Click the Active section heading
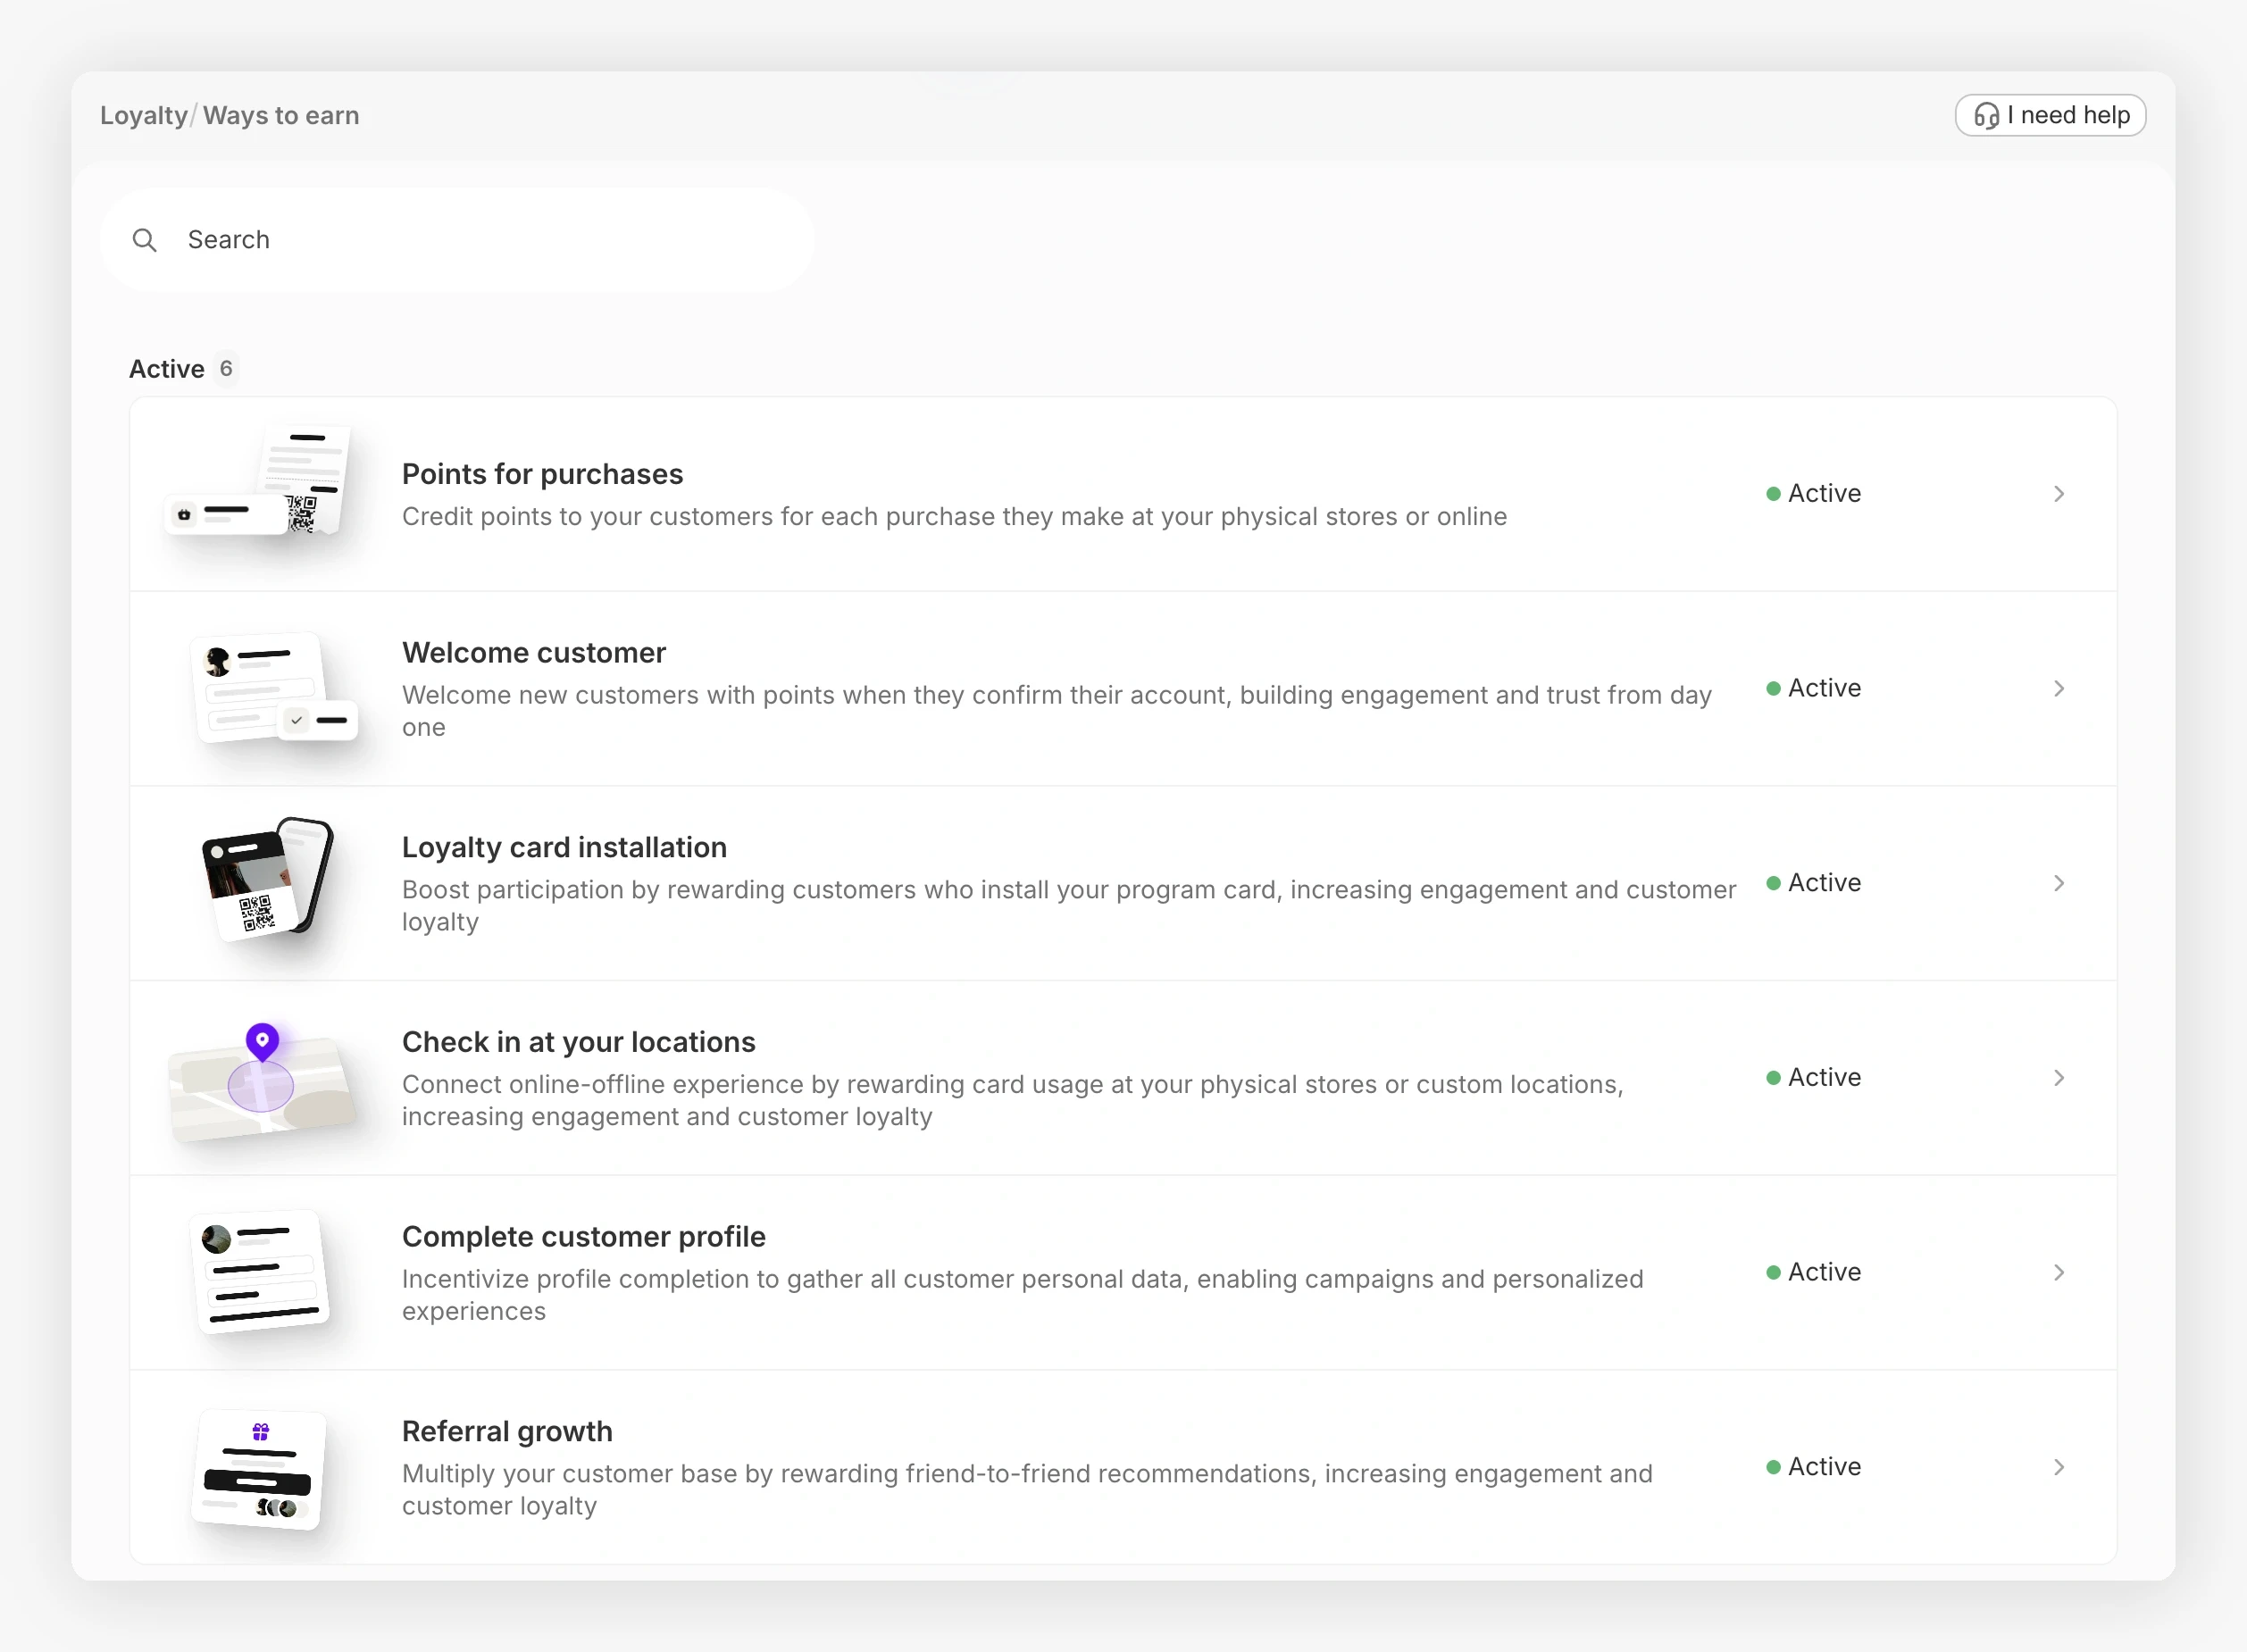The height and width of the screenshot is (1652, 2247). pyautogui.click(x=167, y=369)
